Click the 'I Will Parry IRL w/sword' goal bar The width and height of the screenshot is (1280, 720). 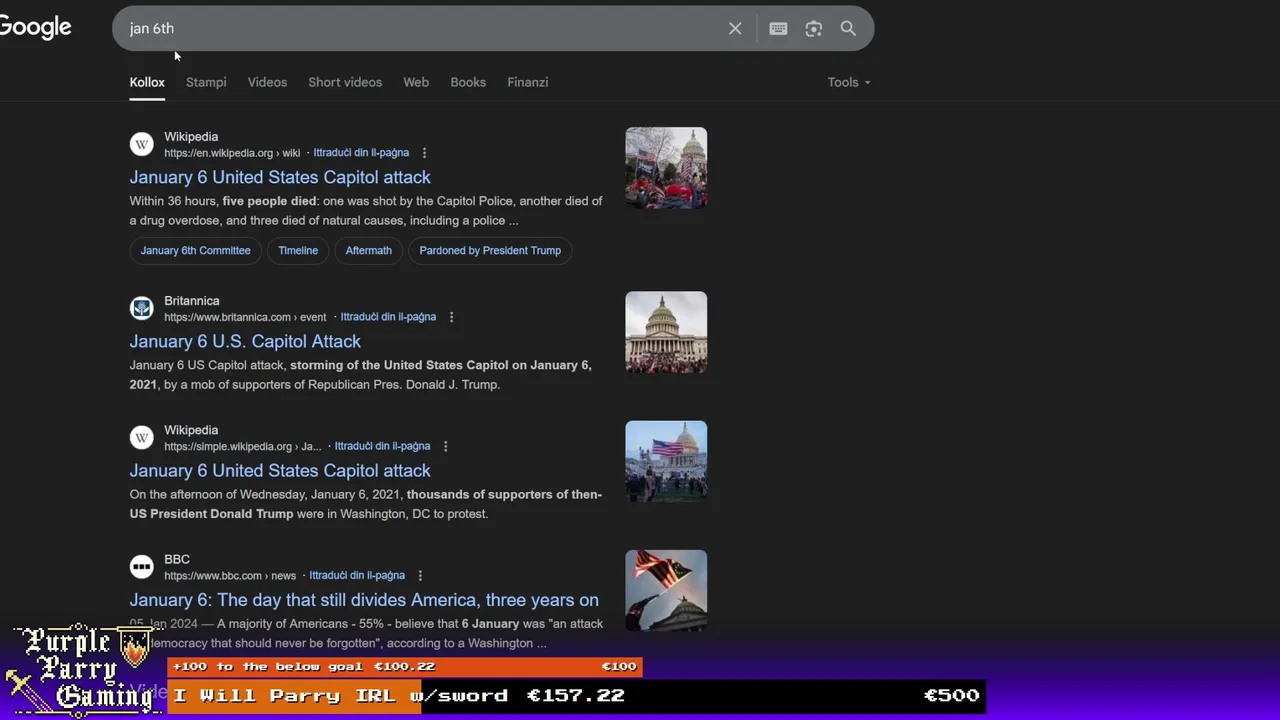(x=576, y=696)
